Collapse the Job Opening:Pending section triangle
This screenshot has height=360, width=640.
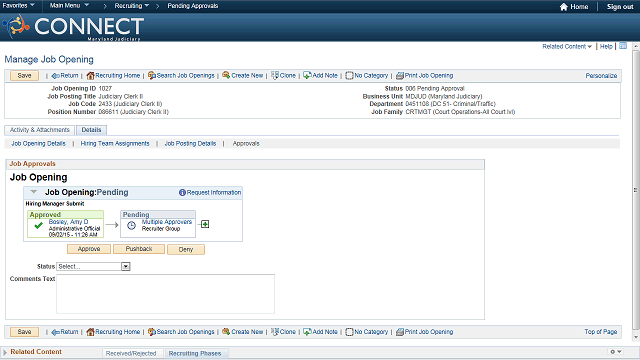(34, 192)
